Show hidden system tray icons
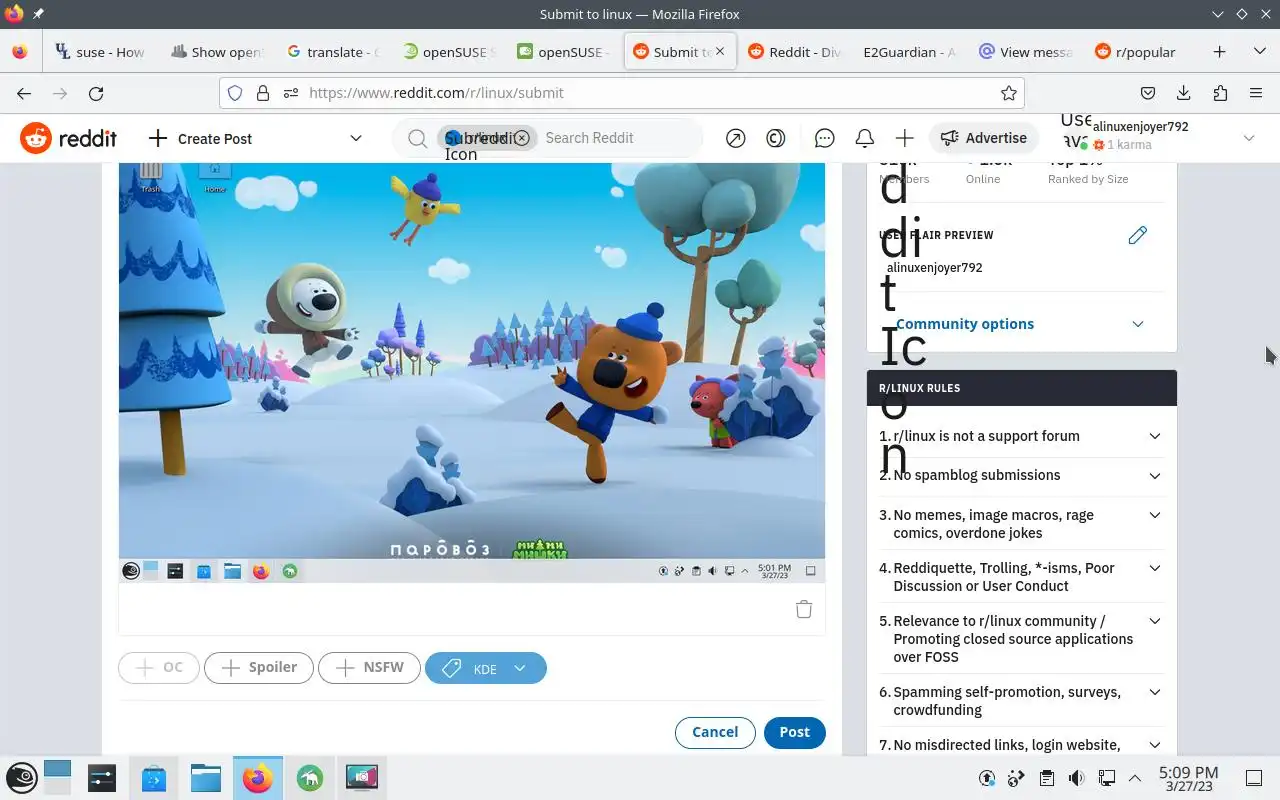 [1135, 778]
